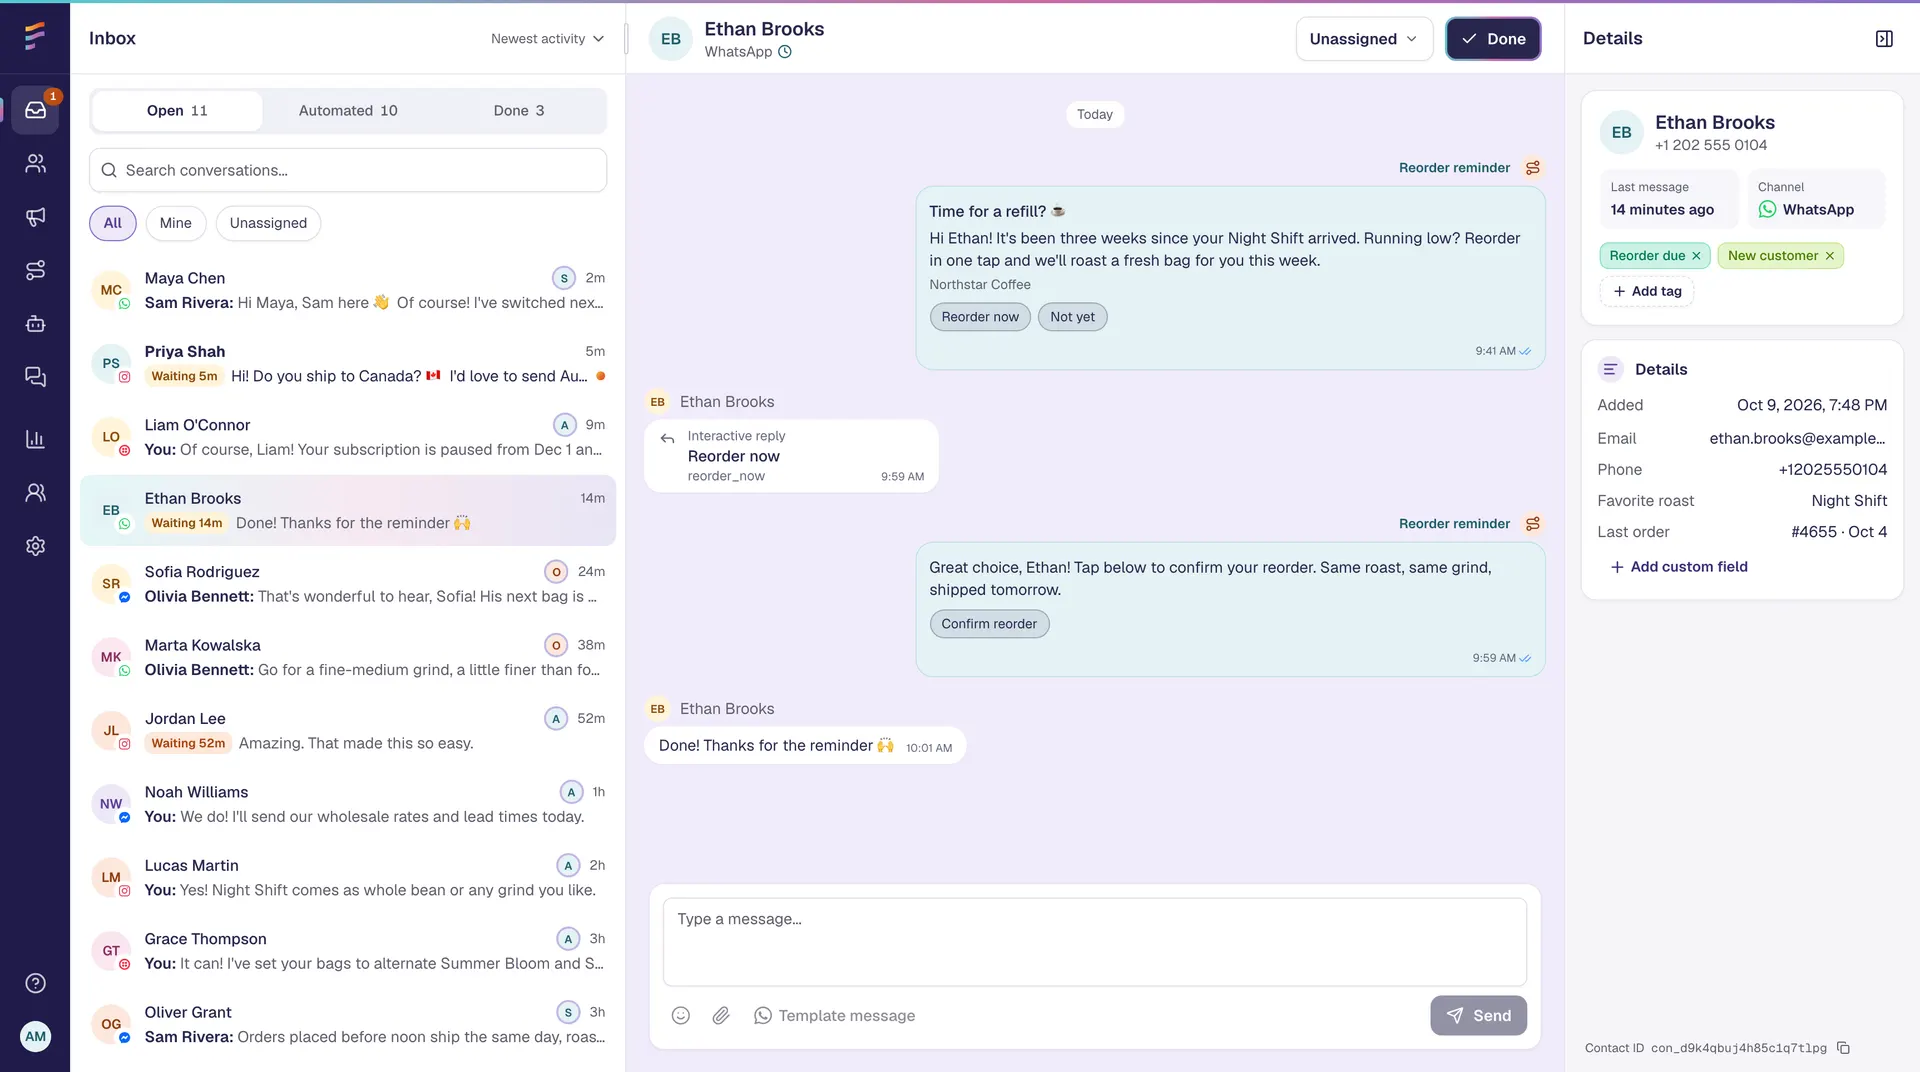1920x1072 pixels.
Task: Open the Unassigned assignee dropdown
Action: click(1364, 39)
